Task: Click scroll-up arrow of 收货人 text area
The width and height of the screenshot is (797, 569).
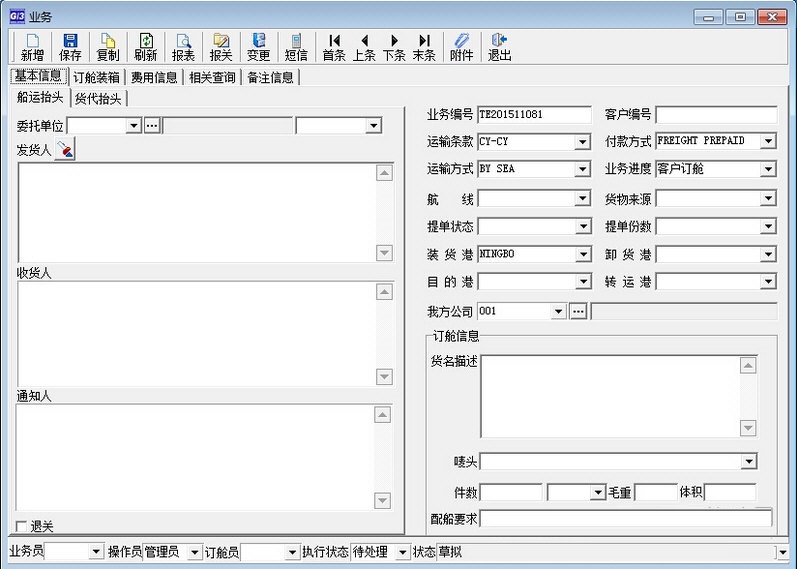Action: [384, 292]
